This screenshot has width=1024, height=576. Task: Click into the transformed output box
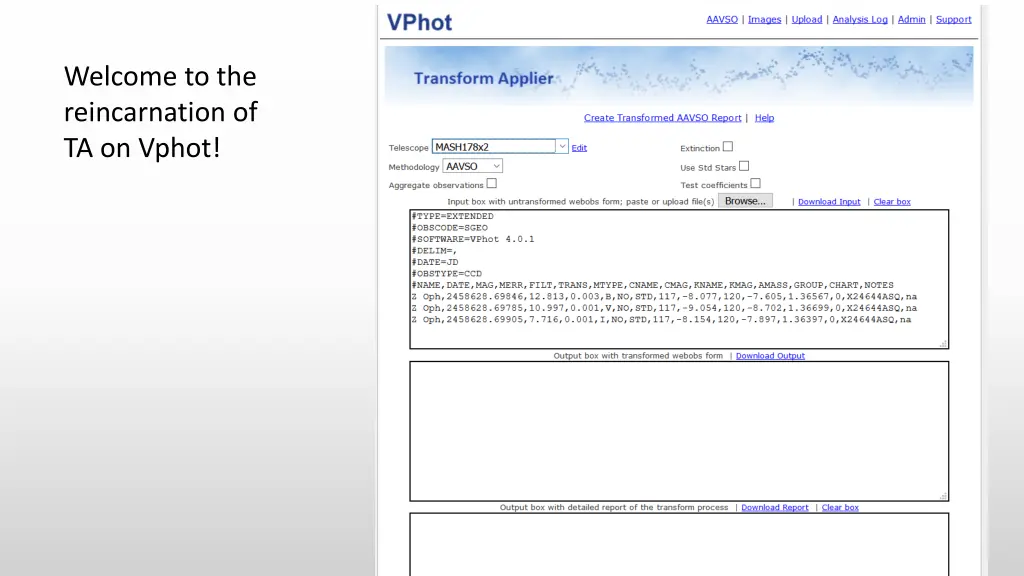(x=679, y=432)
